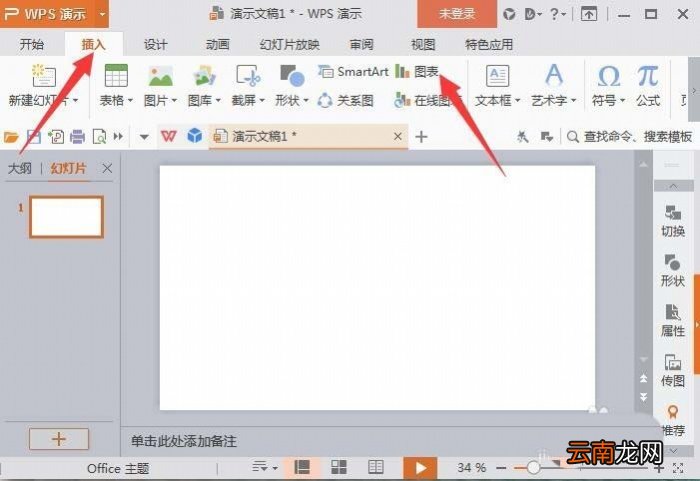The width and height of the screenshot is (700, 481).
Task: Open the 图库 gallery icon
Action: [x=204, y=76]
